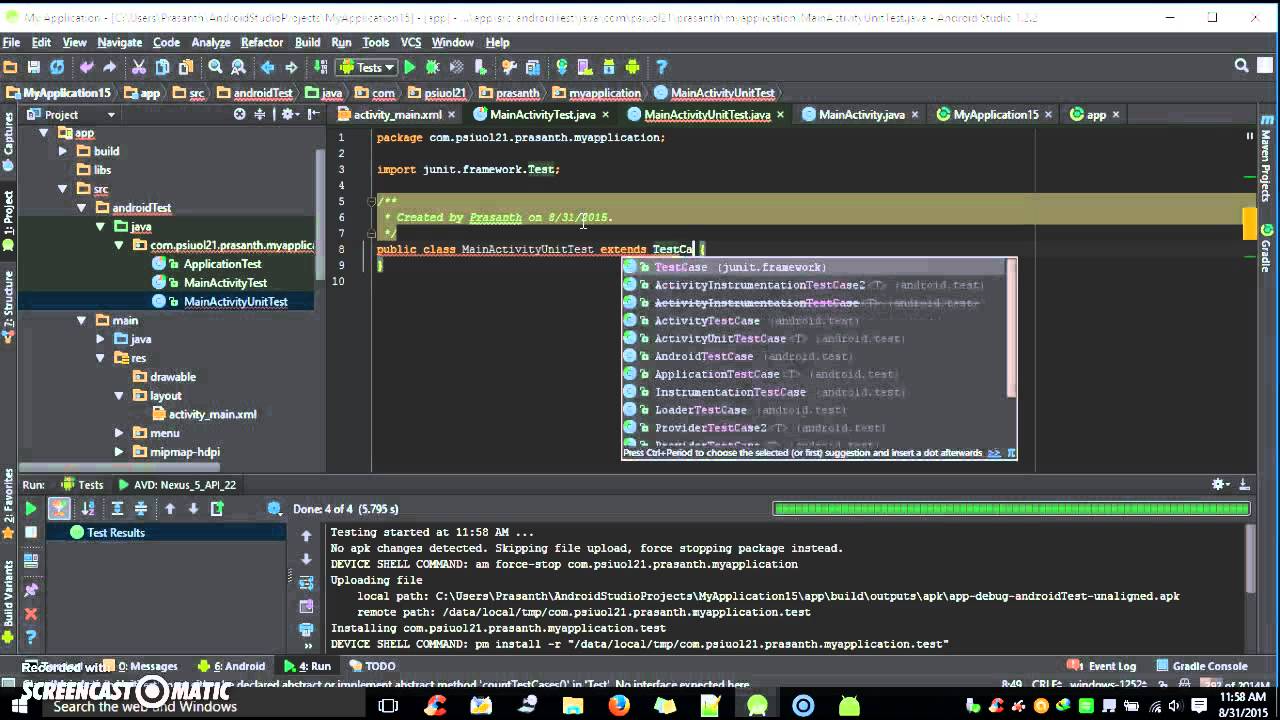The width and height of the screenshot is (1280, 720).
Task: Toggle Hide Passed tests button
Action: tap(60, 509)
